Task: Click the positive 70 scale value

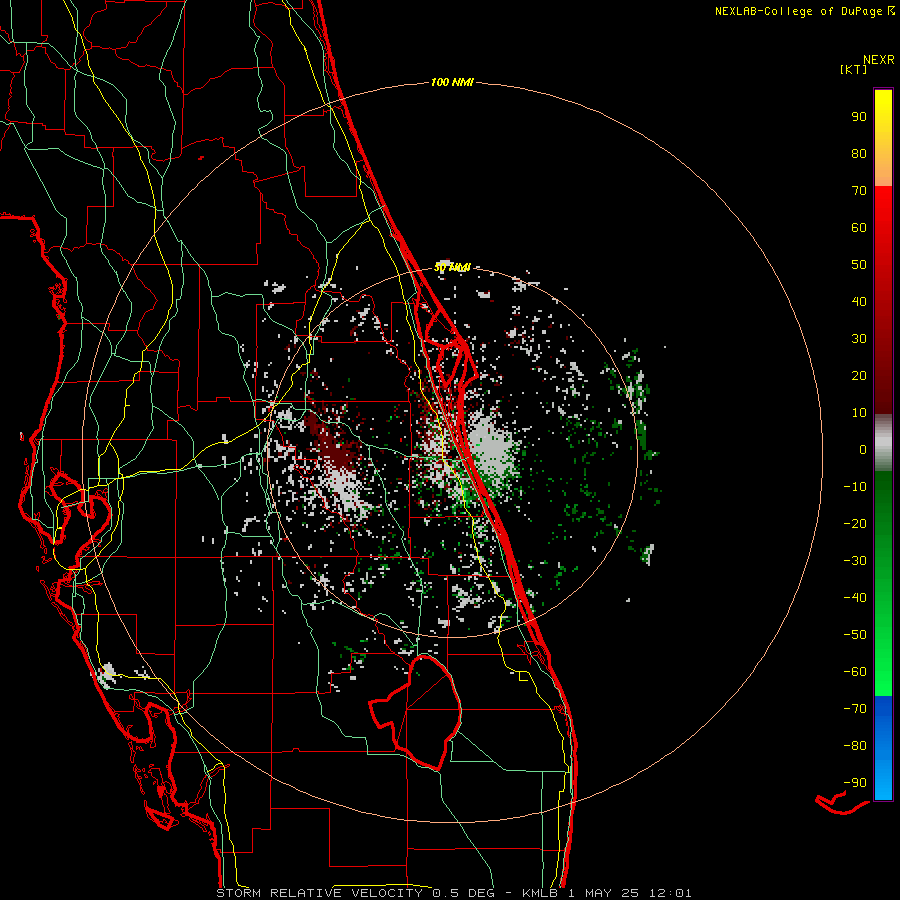Action: (x=859, y=191)
